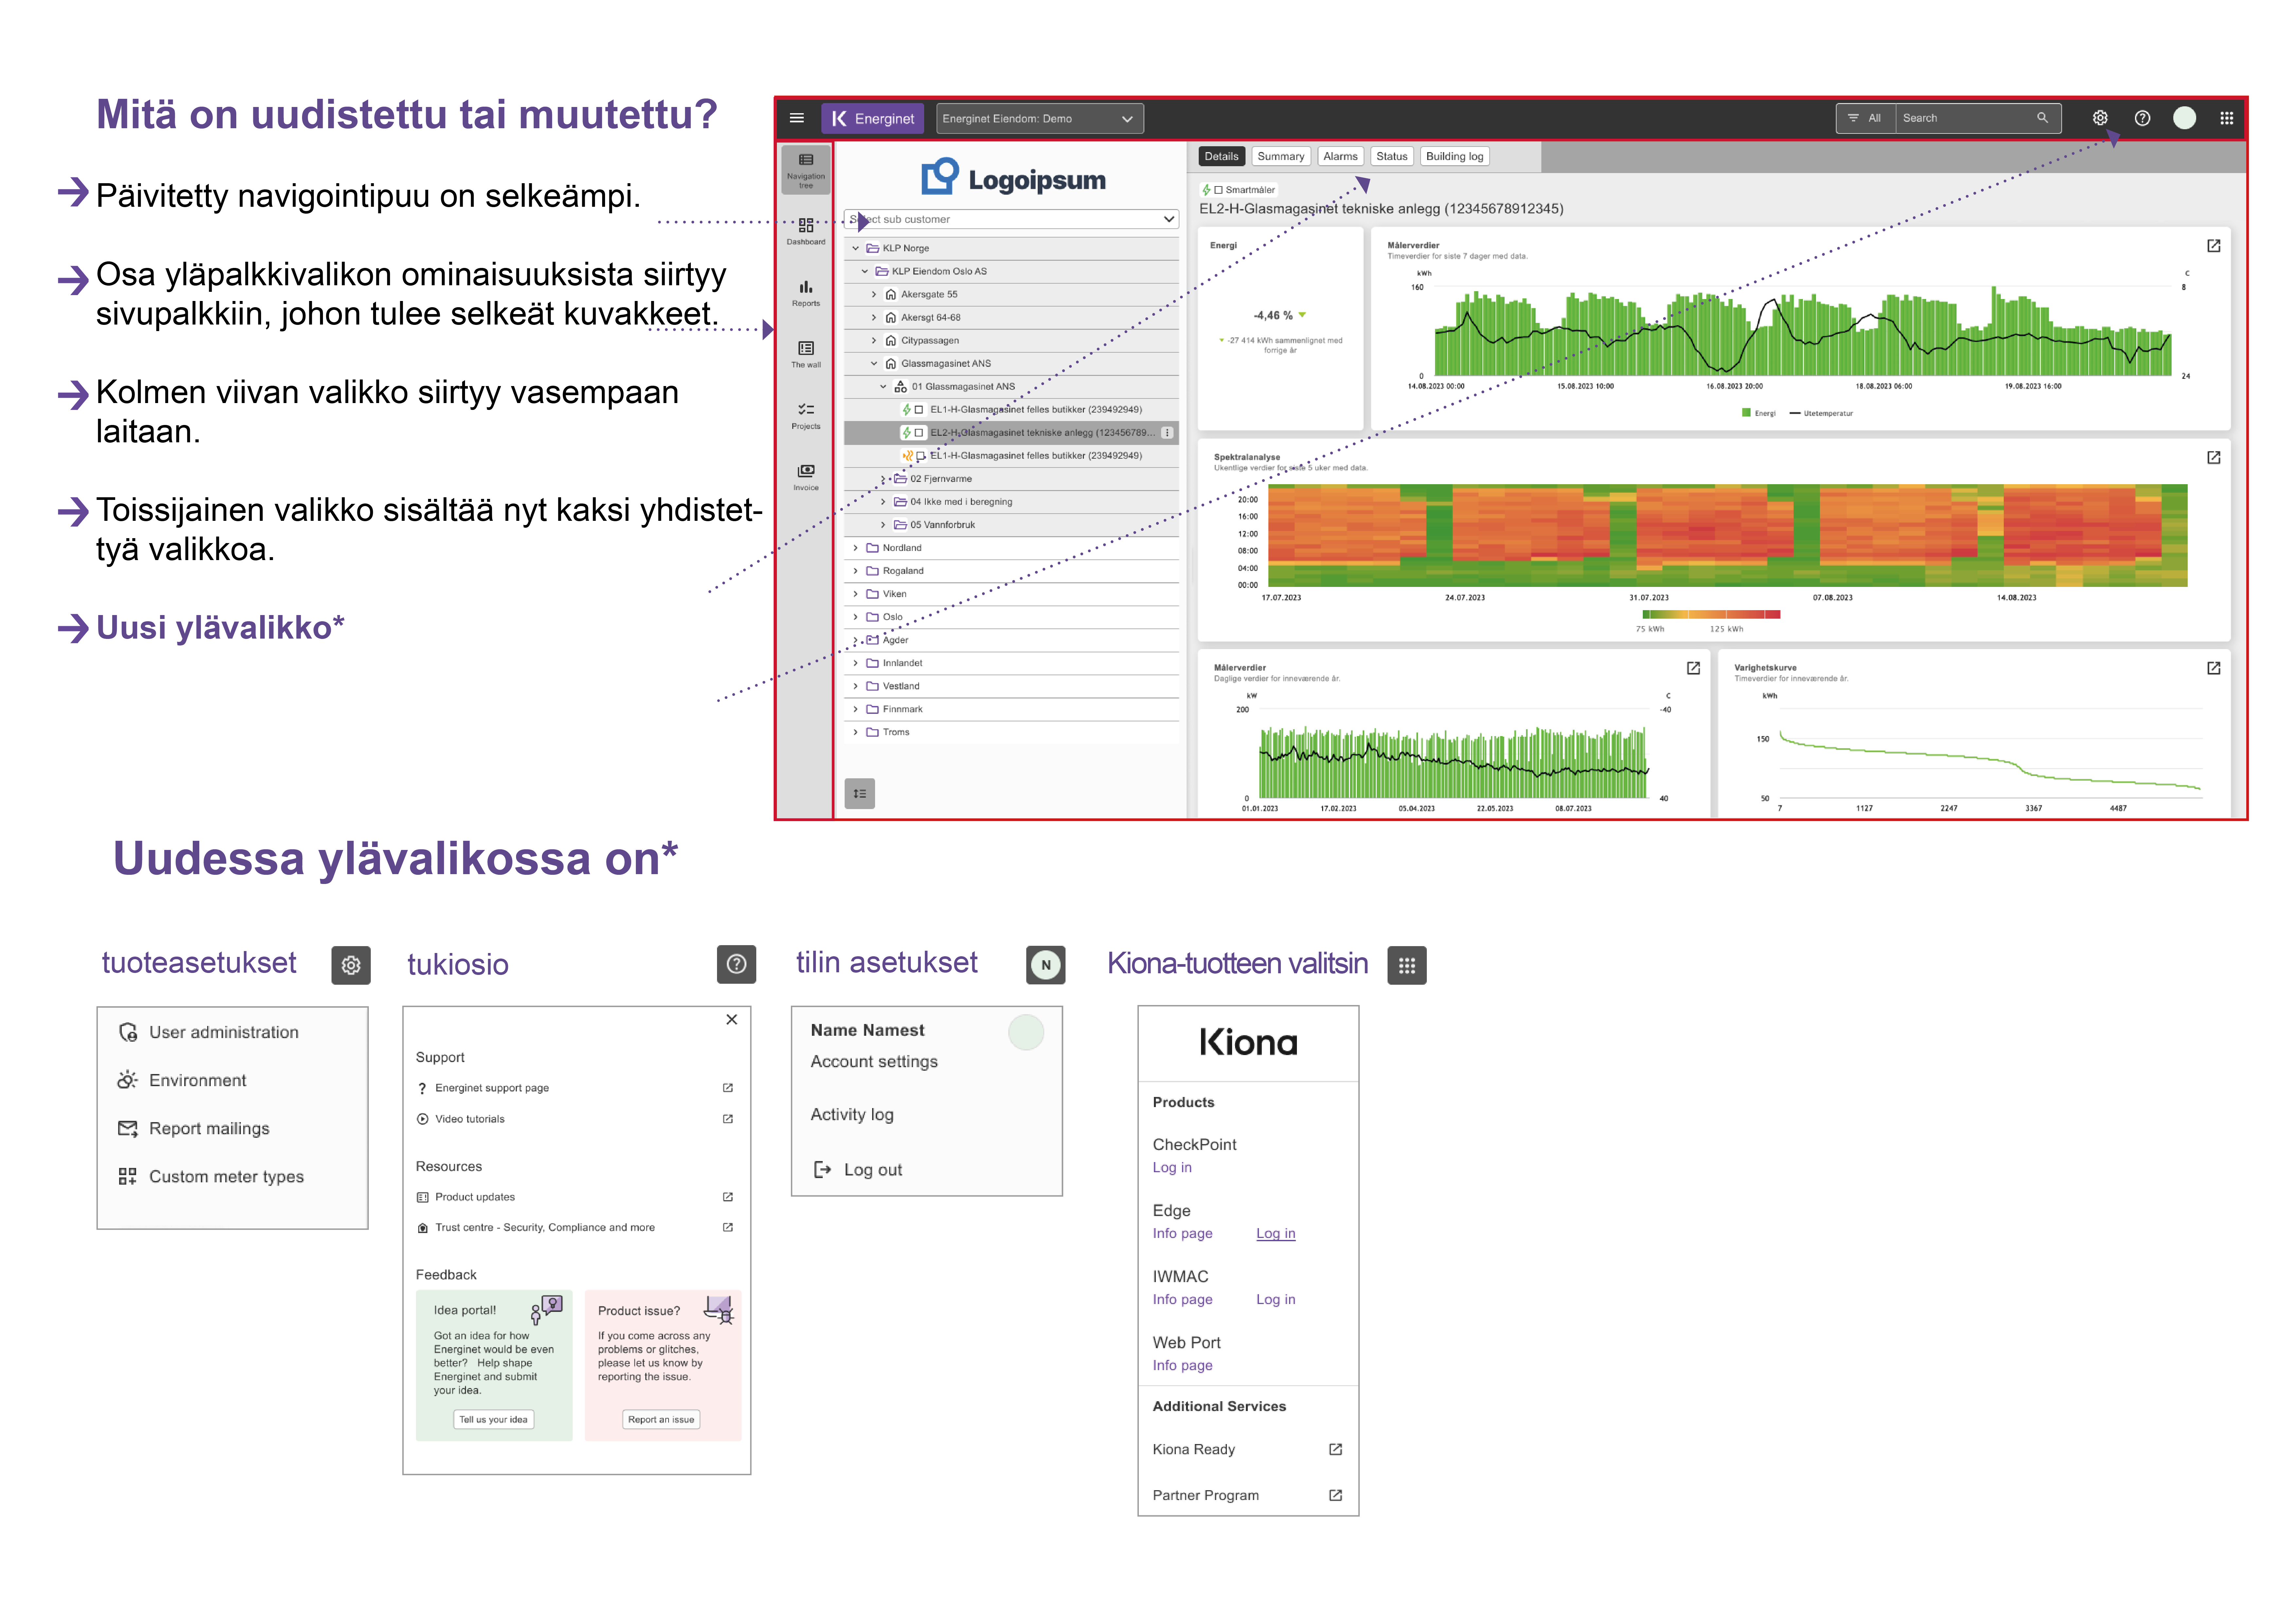Tick the checkbox on the EL2-H tekniske anlegg row

coord(919,433)
